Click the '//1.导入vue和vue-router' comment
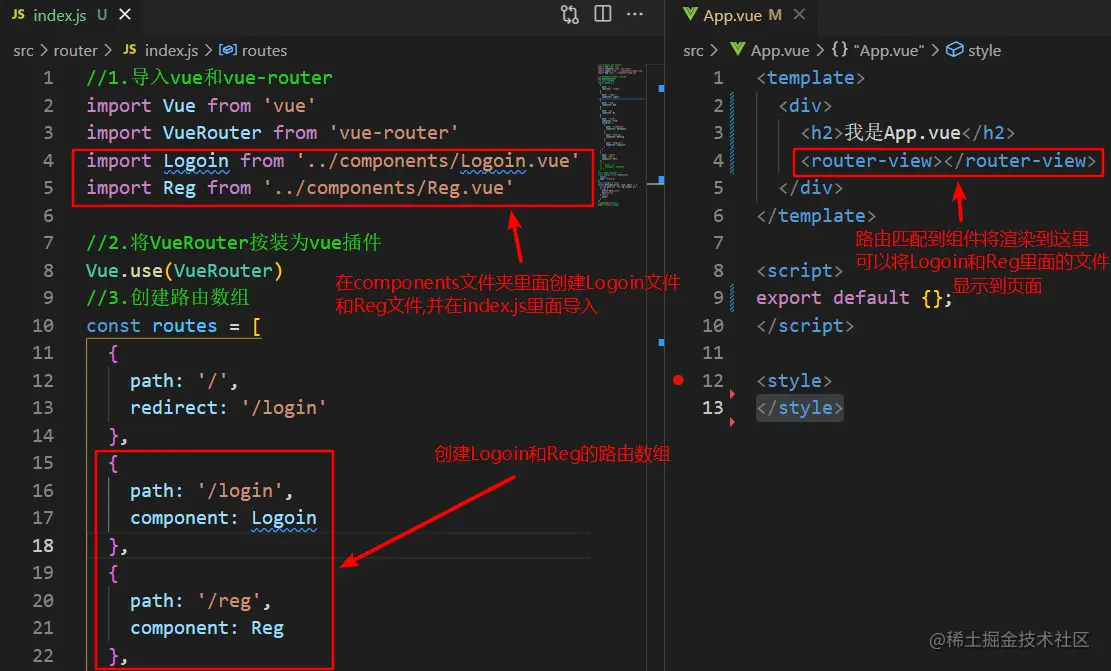 tap(209, 78)
